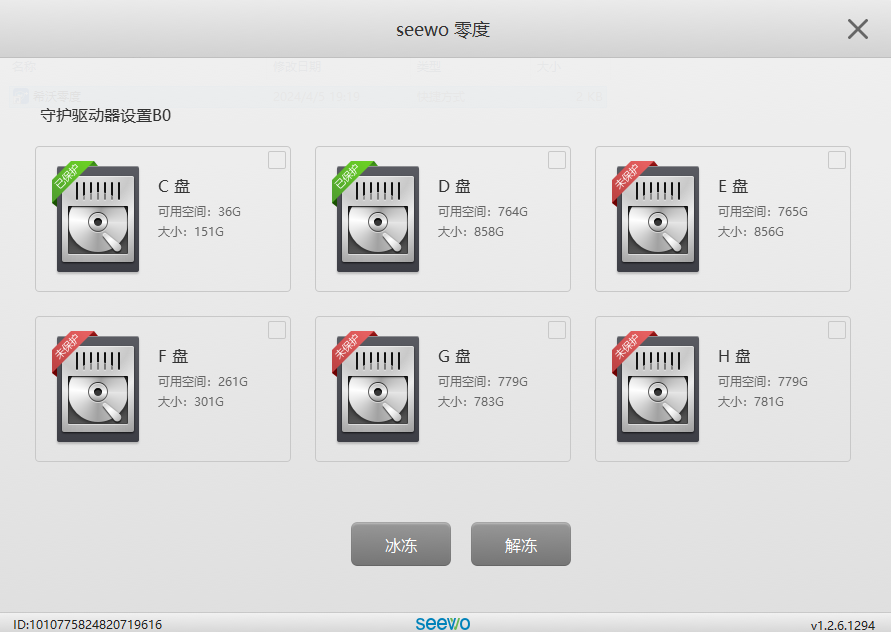
Task: Click the red 未保护 badge on G drive
Action: 345,351
